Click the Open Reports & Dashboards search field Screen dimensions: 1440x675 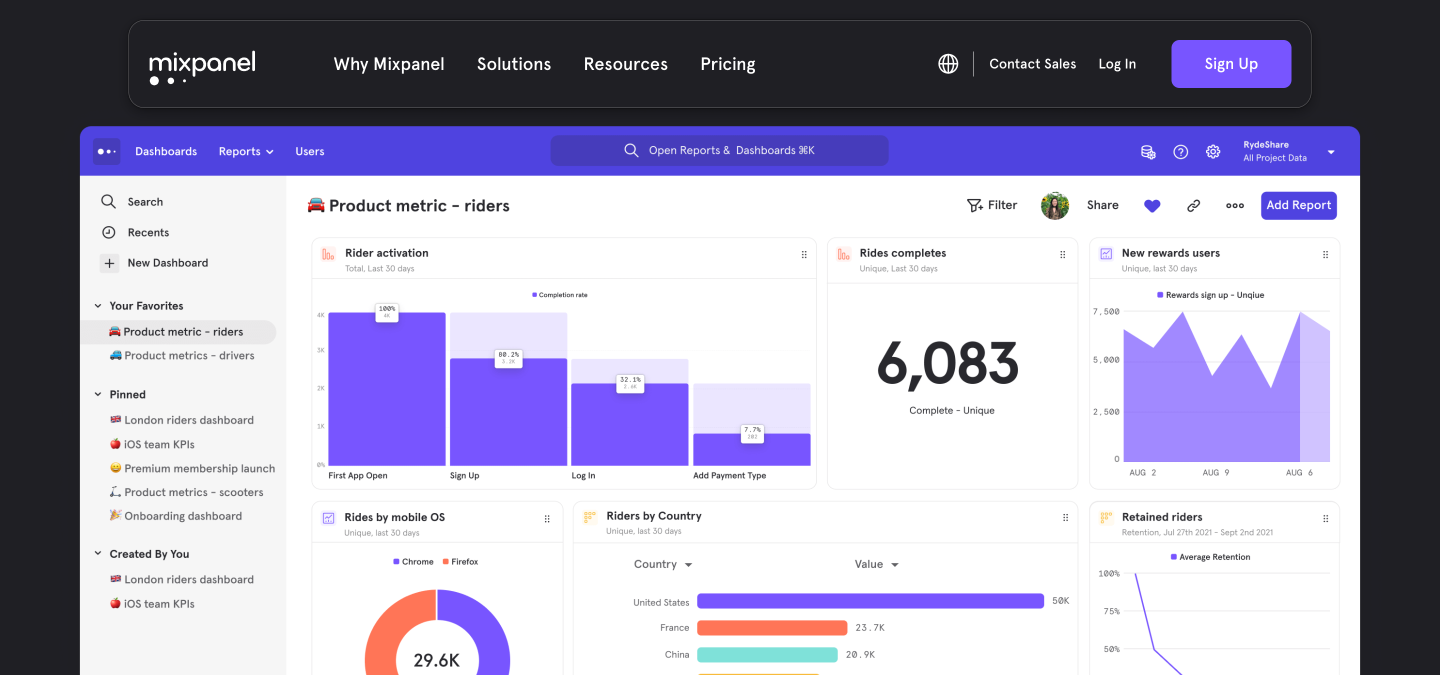719,151
